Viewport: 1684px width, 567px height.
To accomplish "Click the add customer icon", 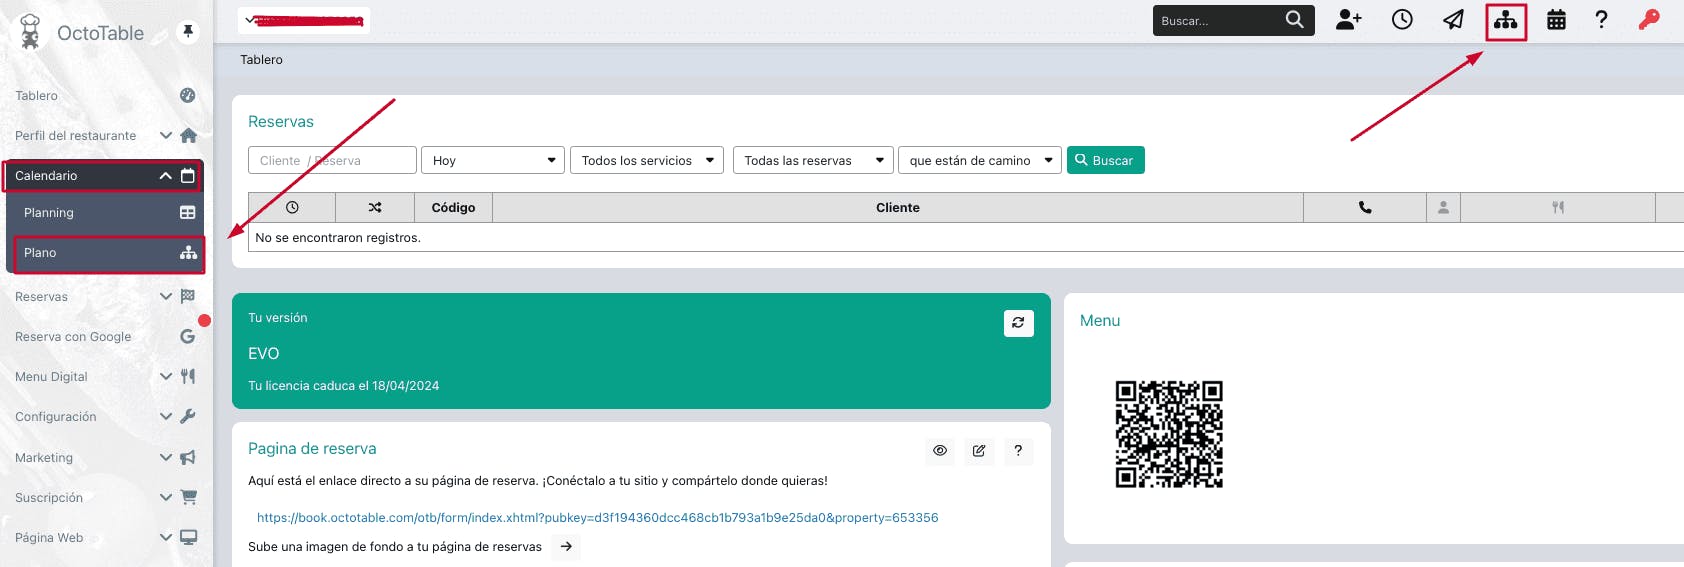I will pyautogui.click(x=1349, y=20).
